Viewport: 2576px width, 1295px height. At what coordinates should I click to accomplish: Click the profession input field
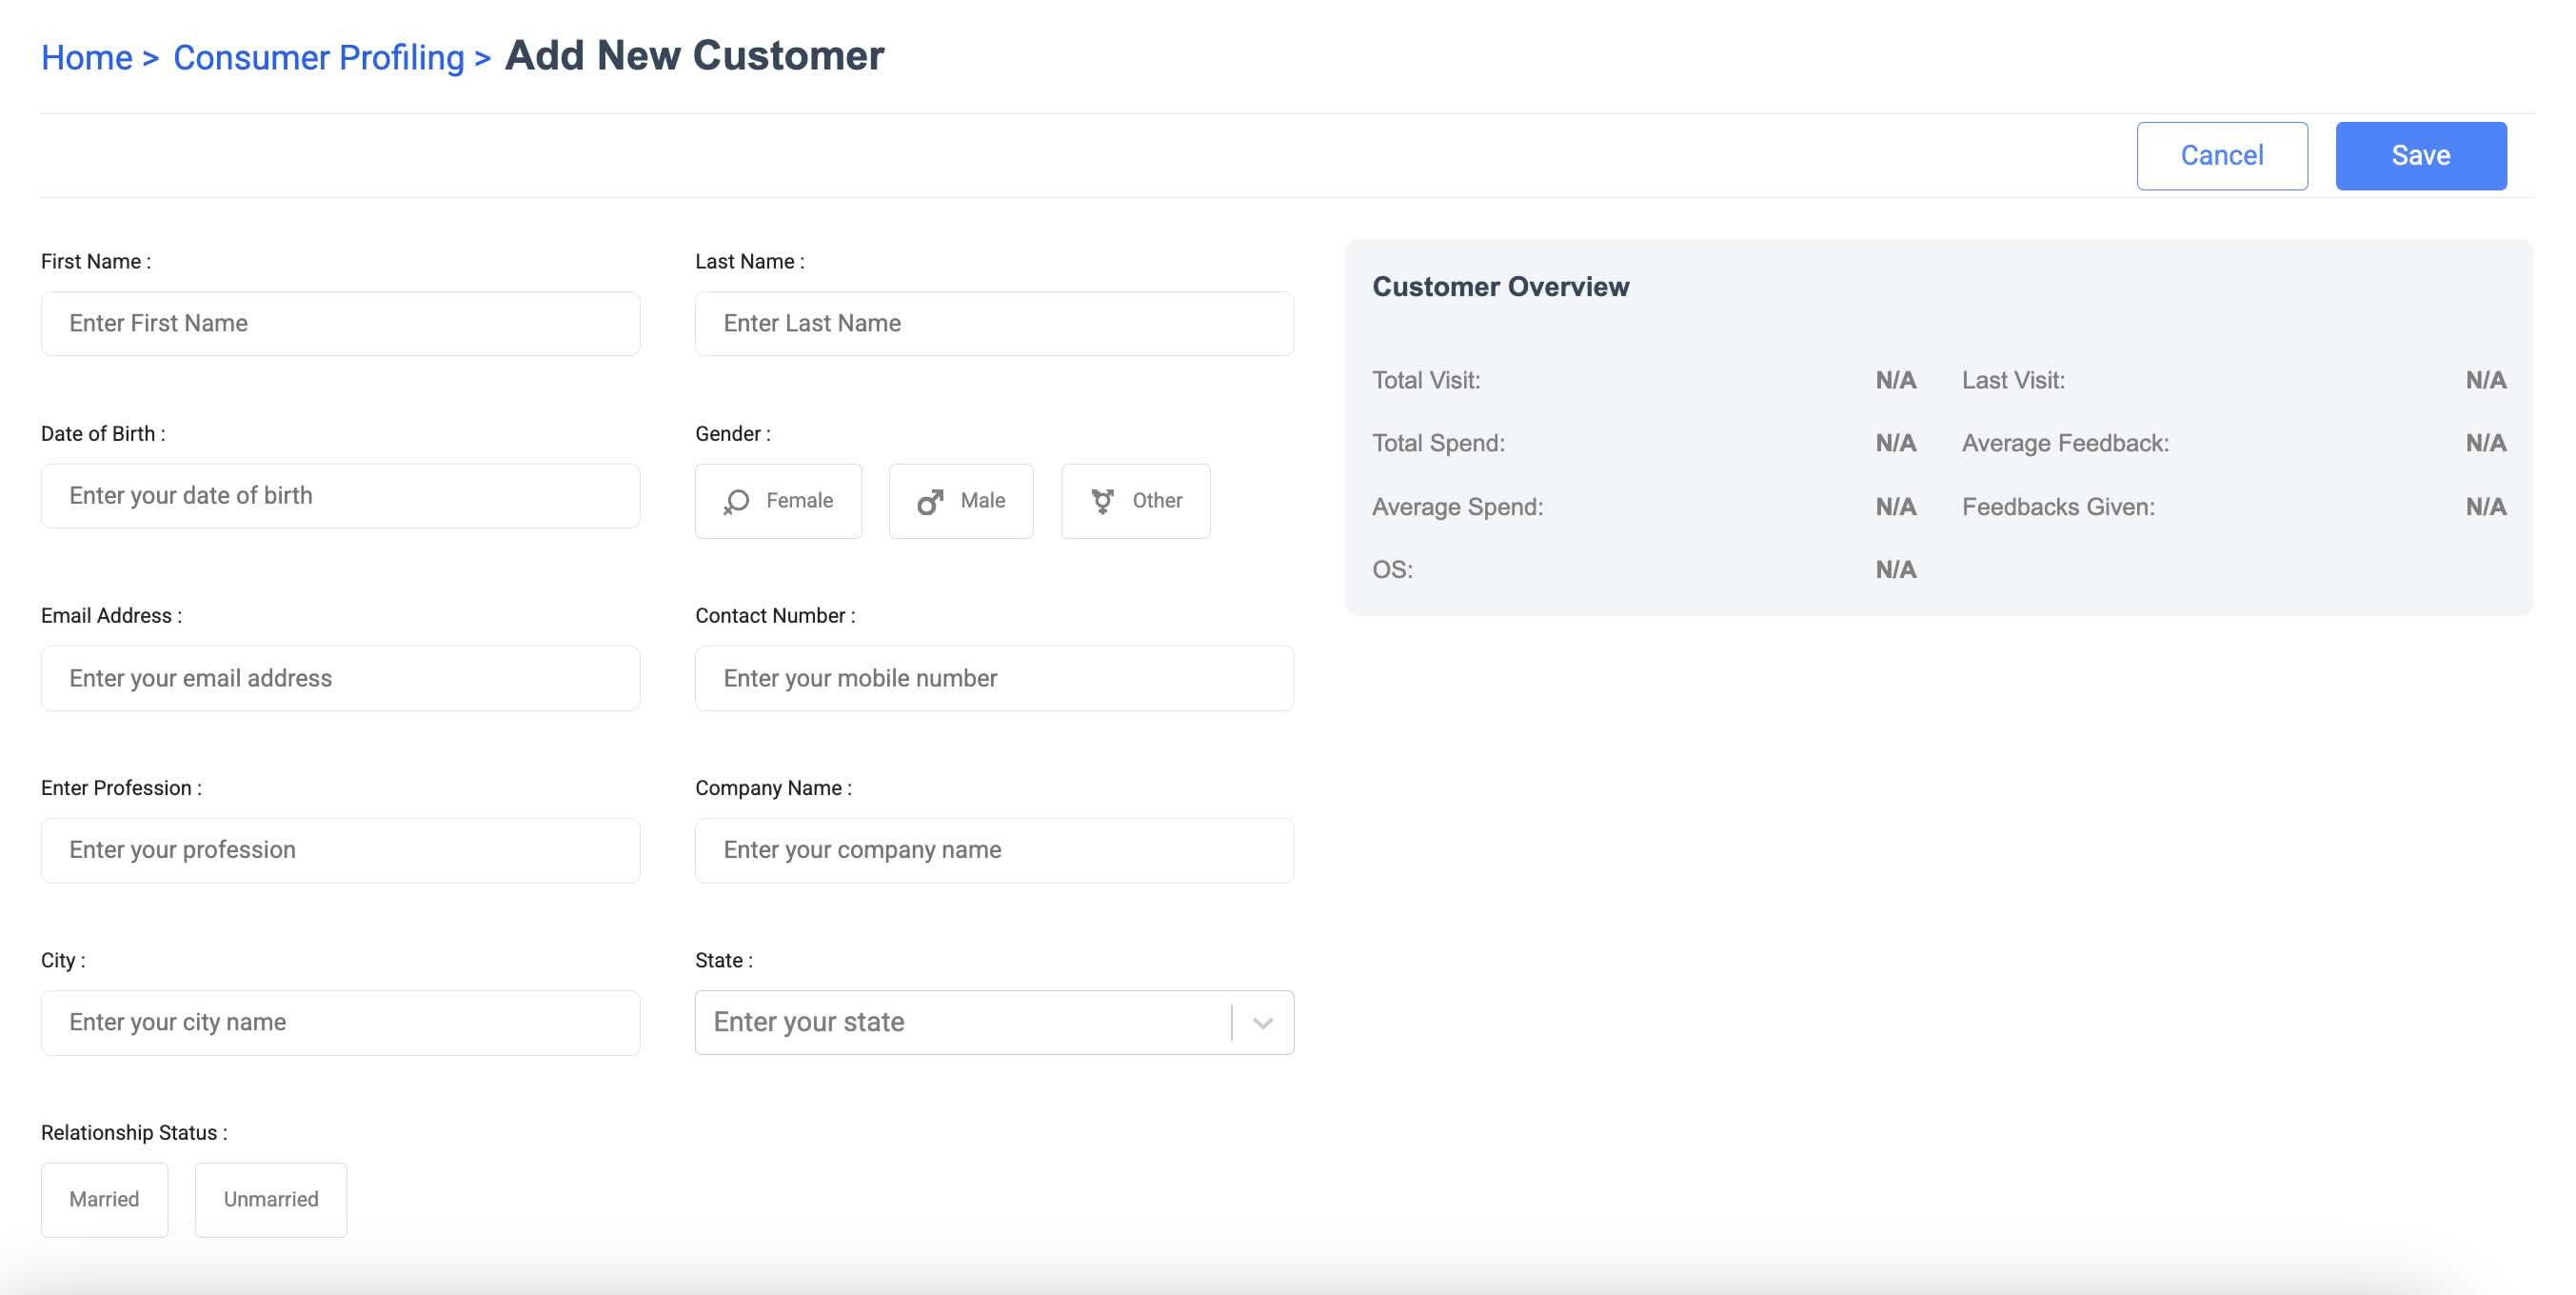pyautogui.click(x=340, y=850)
